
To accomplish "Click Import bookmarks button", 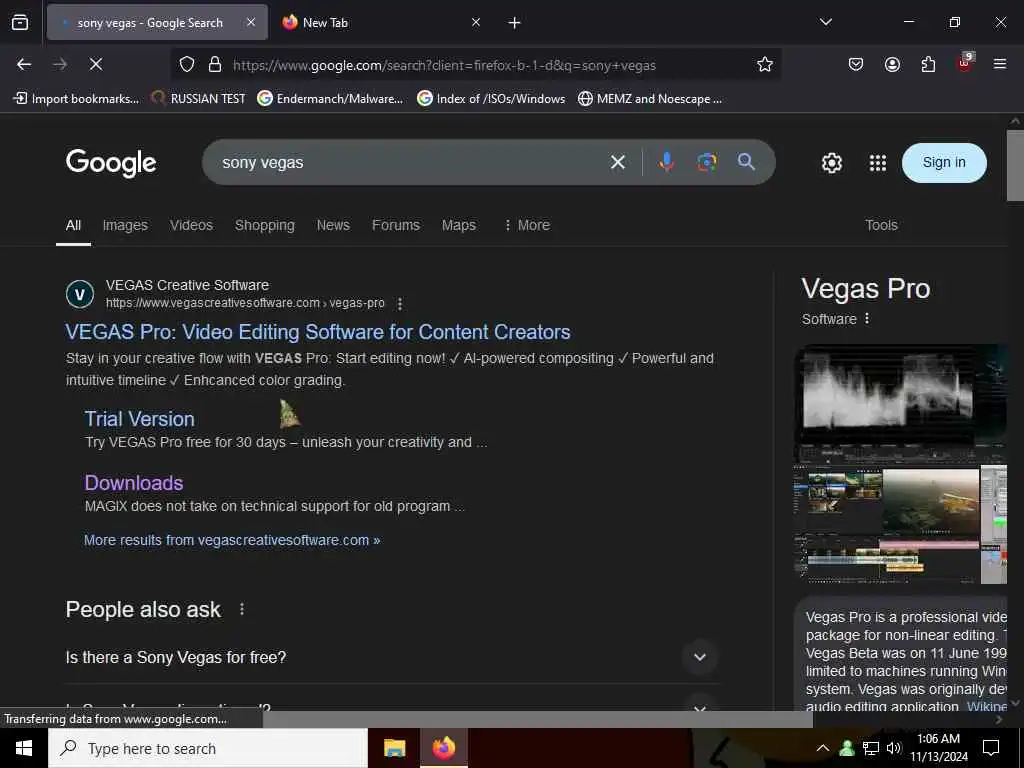I will [76, 99].
